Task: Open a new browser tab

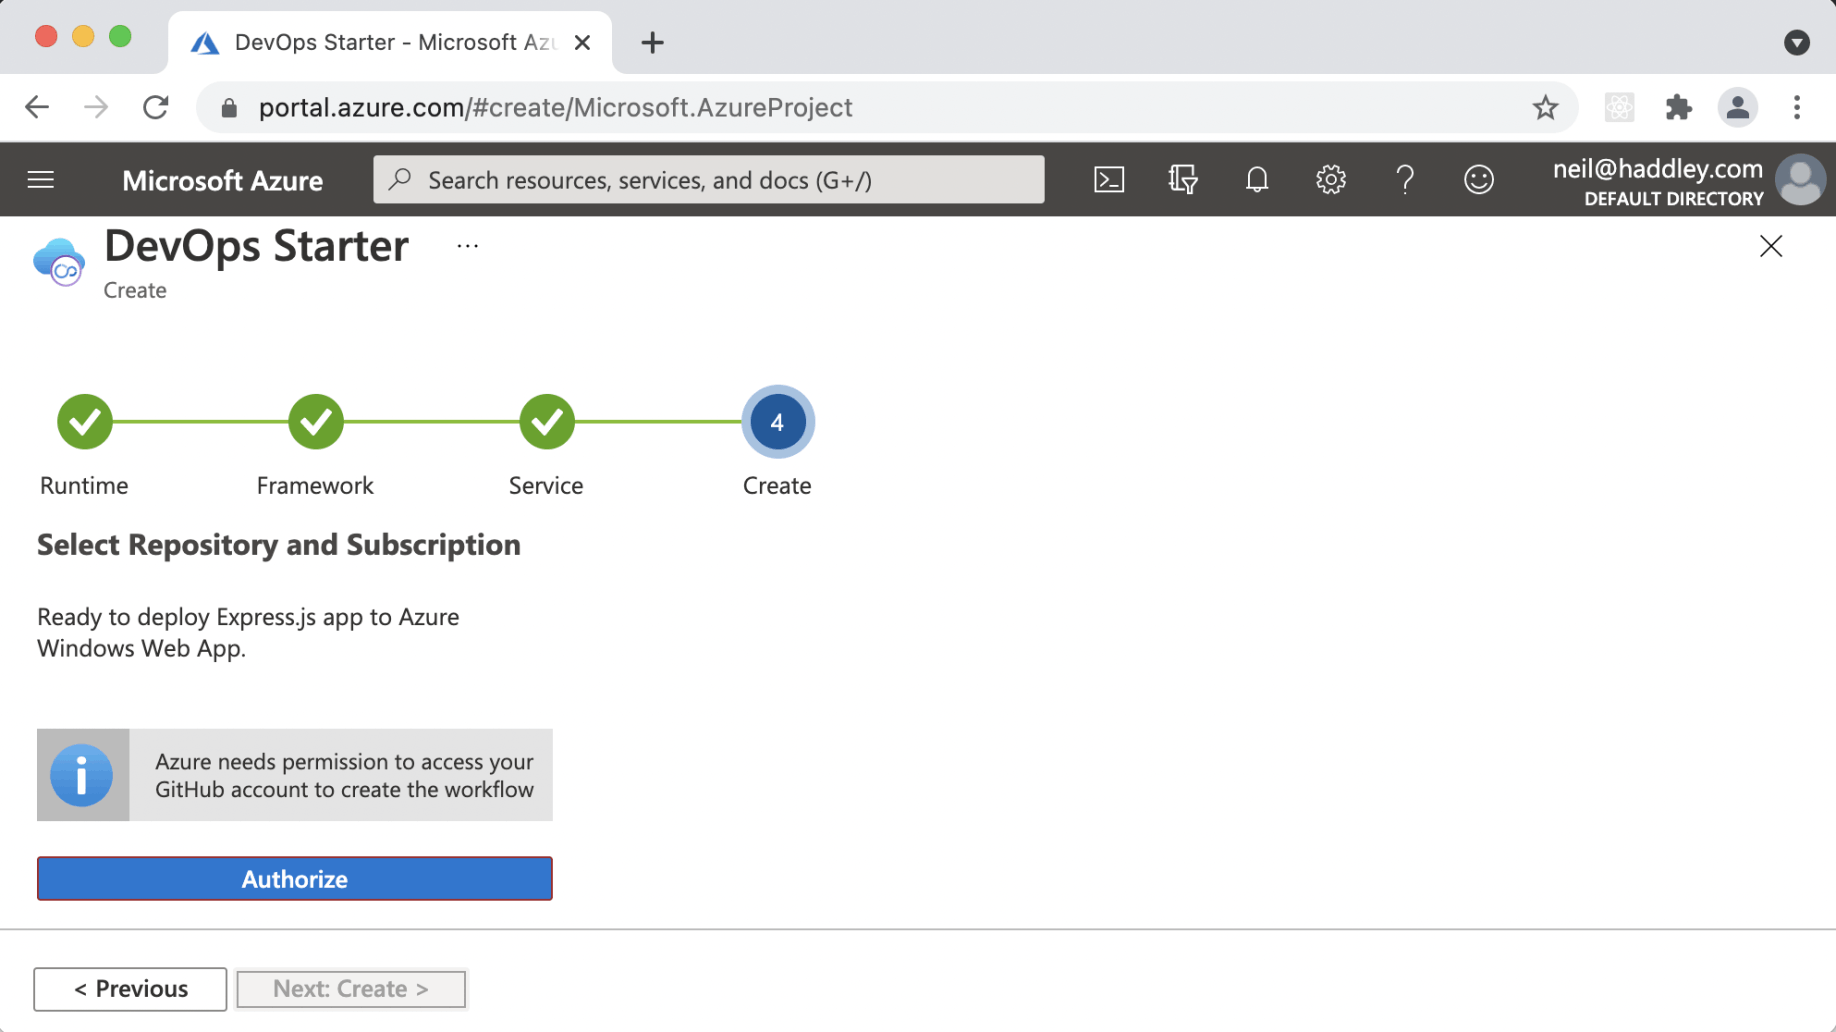Action: [652, 43]
